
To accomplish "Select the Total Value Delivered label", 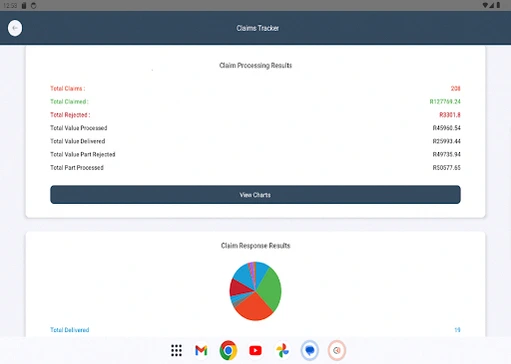I will click(x=78, y=141).
